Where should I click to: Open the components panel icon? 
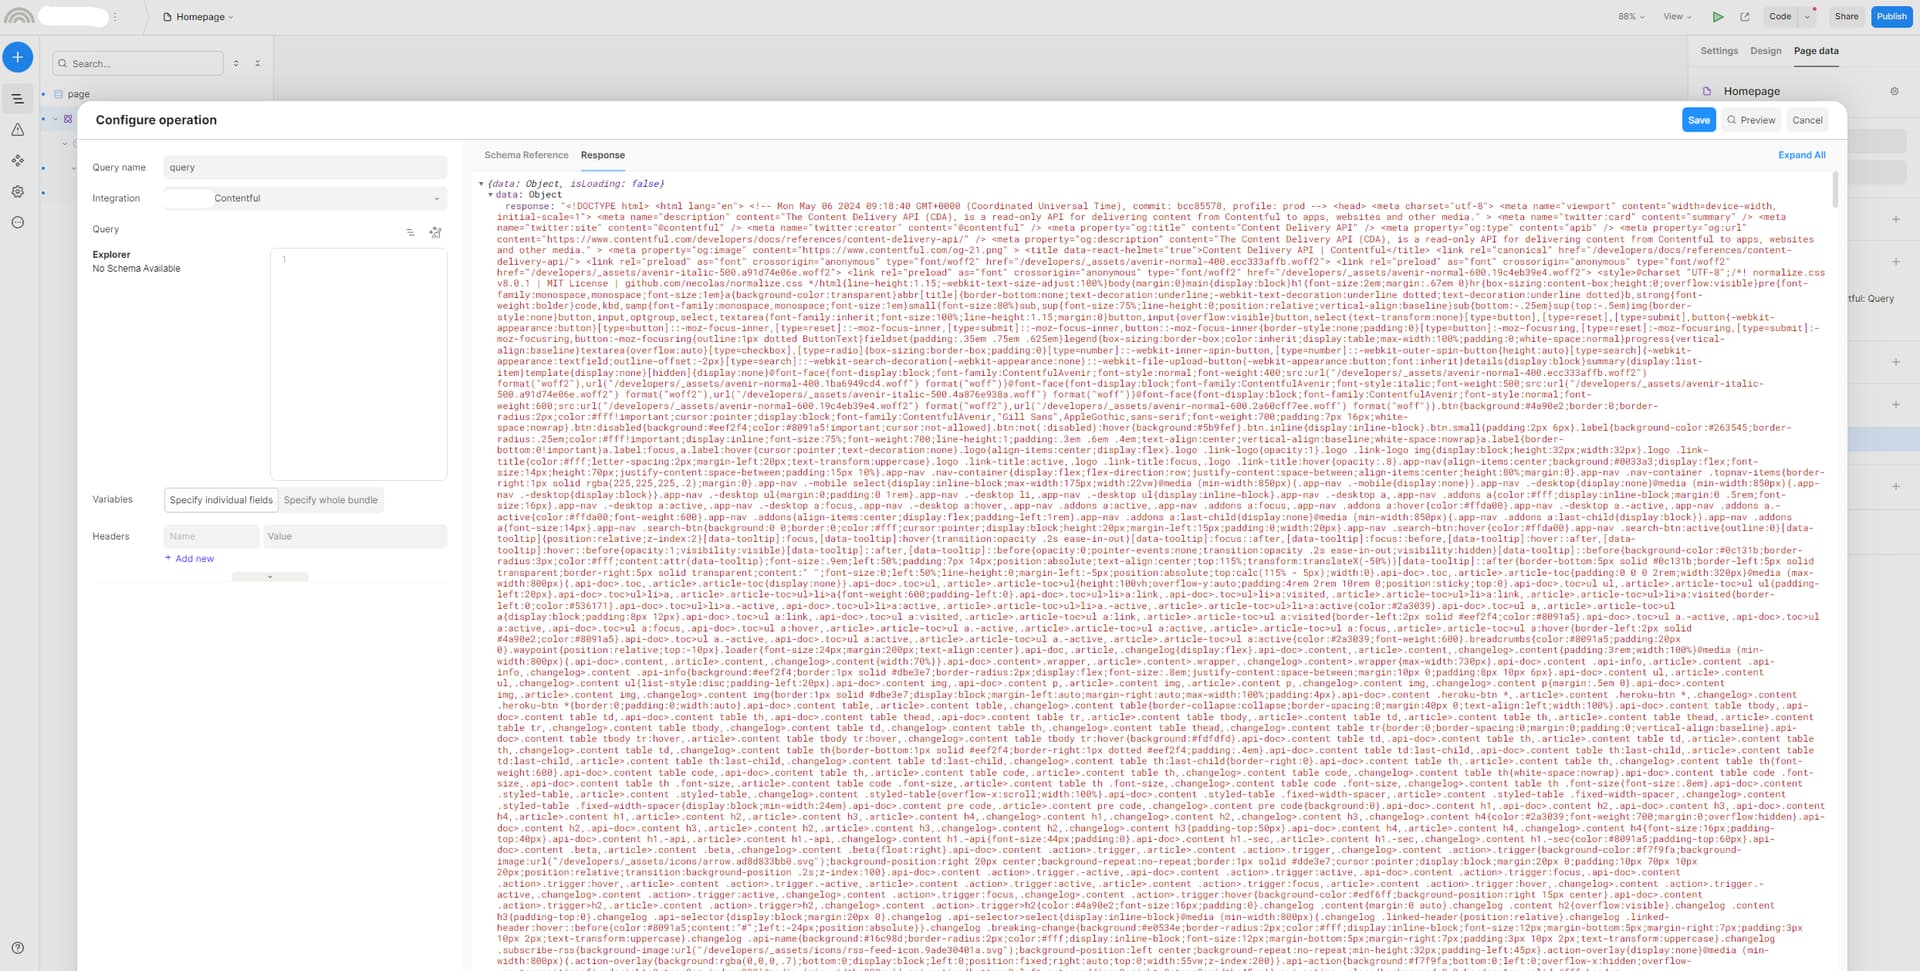pos(17,161)
